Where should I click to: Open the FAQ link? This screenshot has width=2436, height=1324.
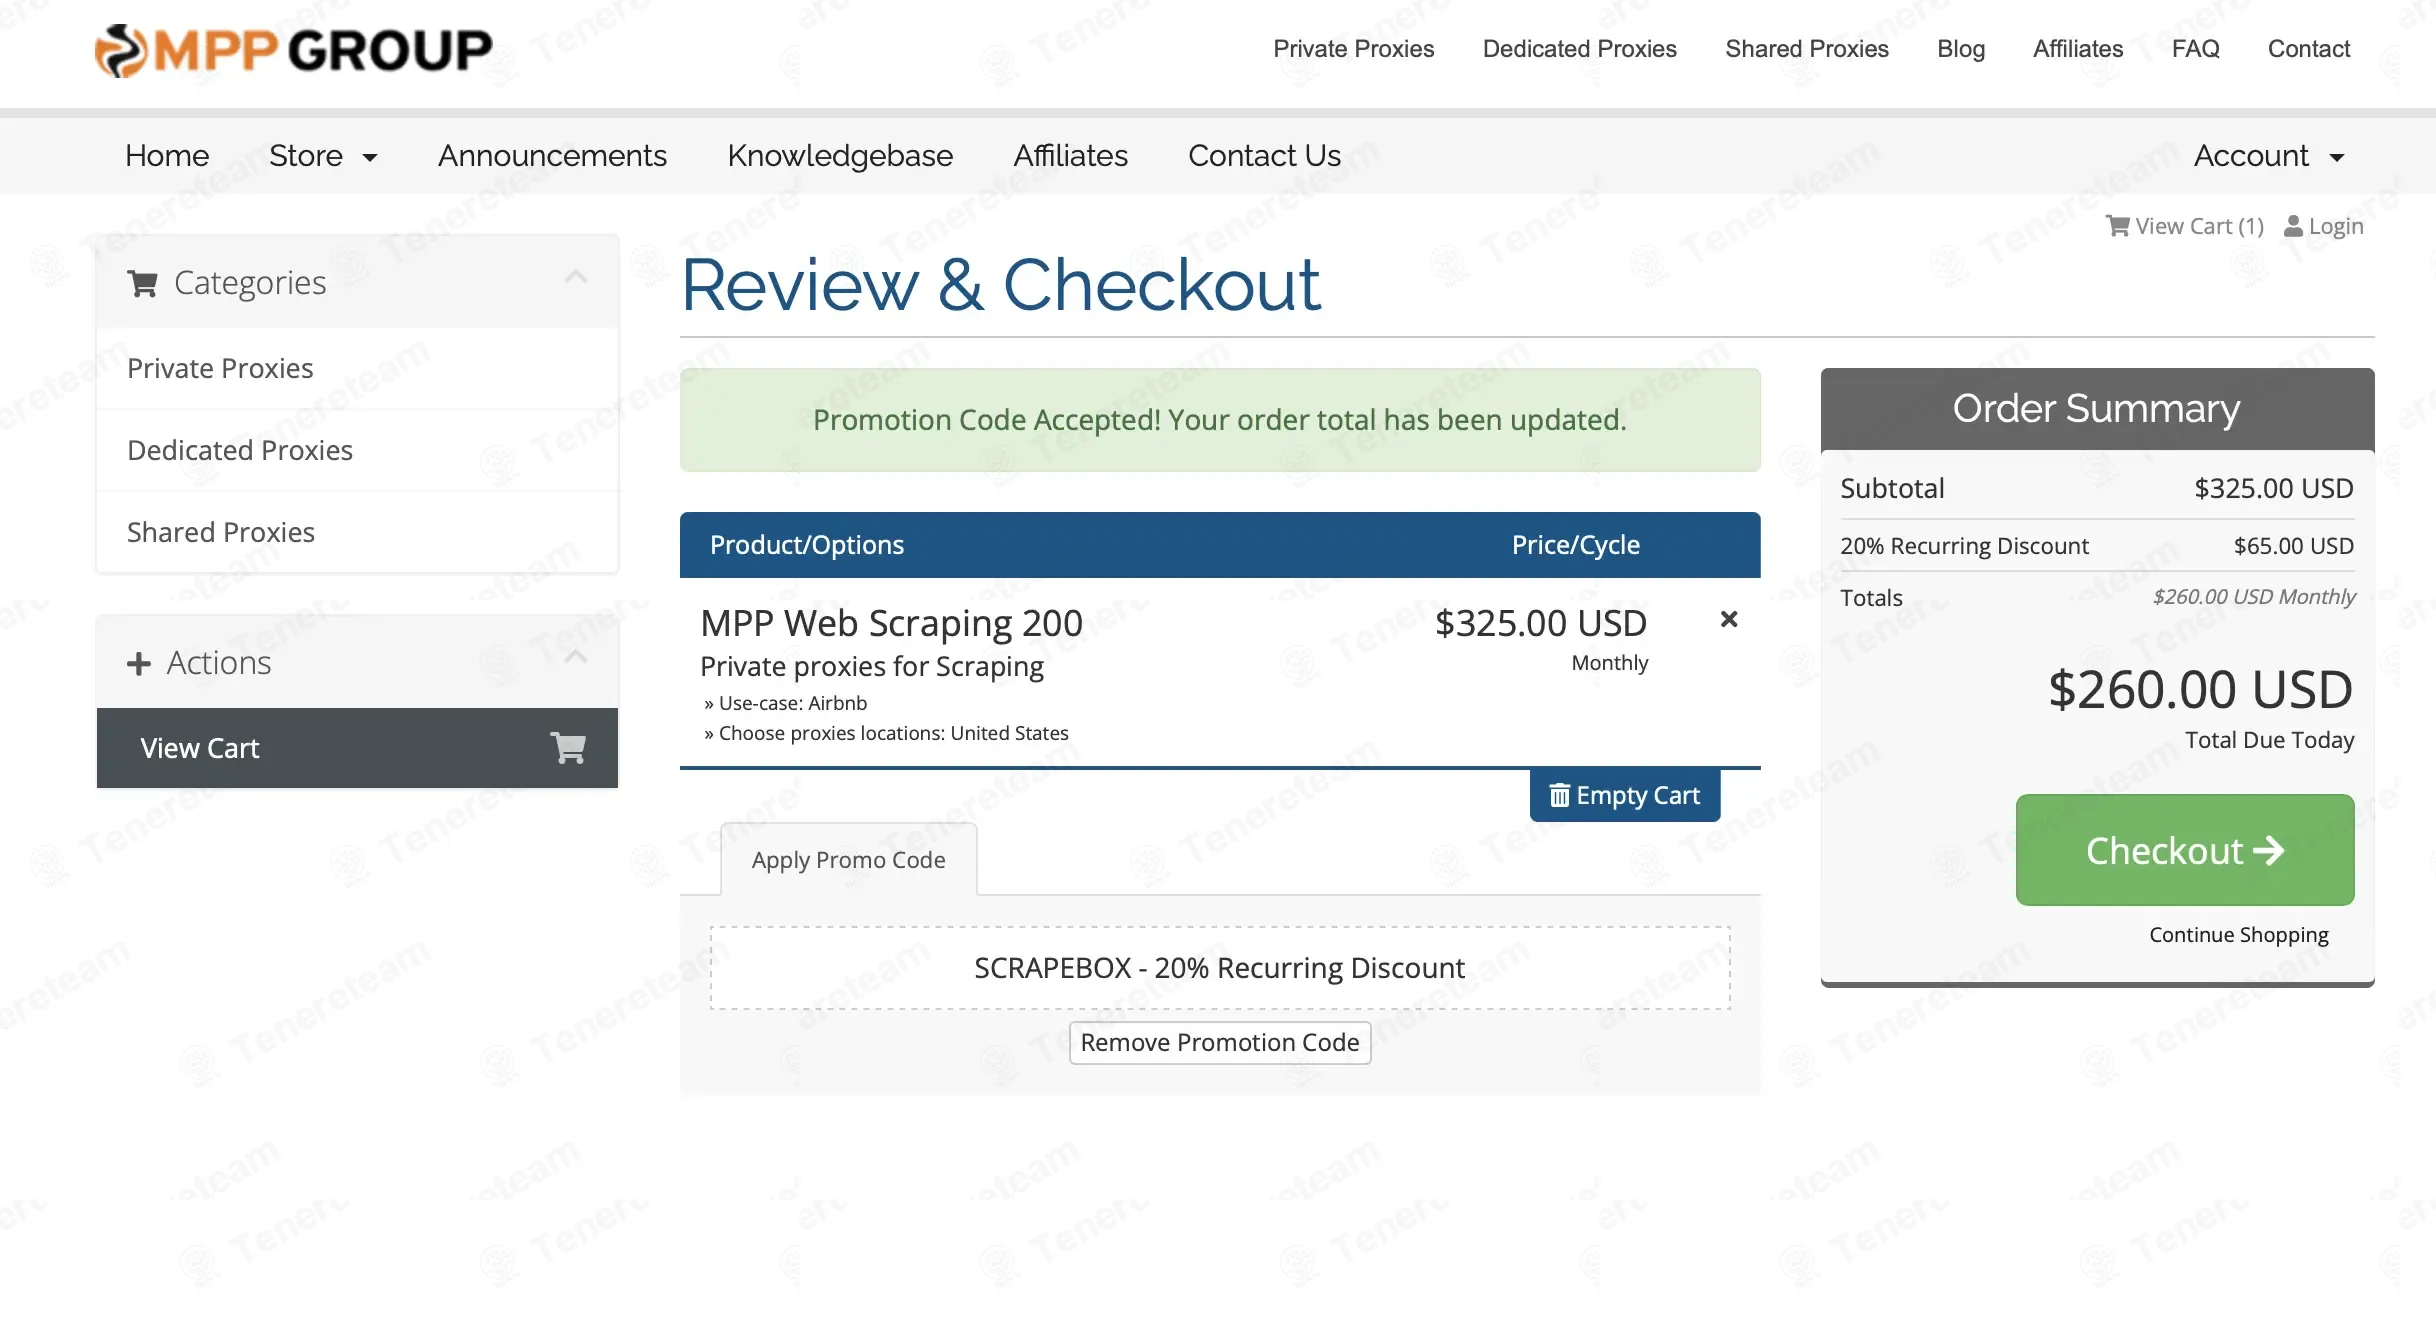click(x=2195, y=49)
